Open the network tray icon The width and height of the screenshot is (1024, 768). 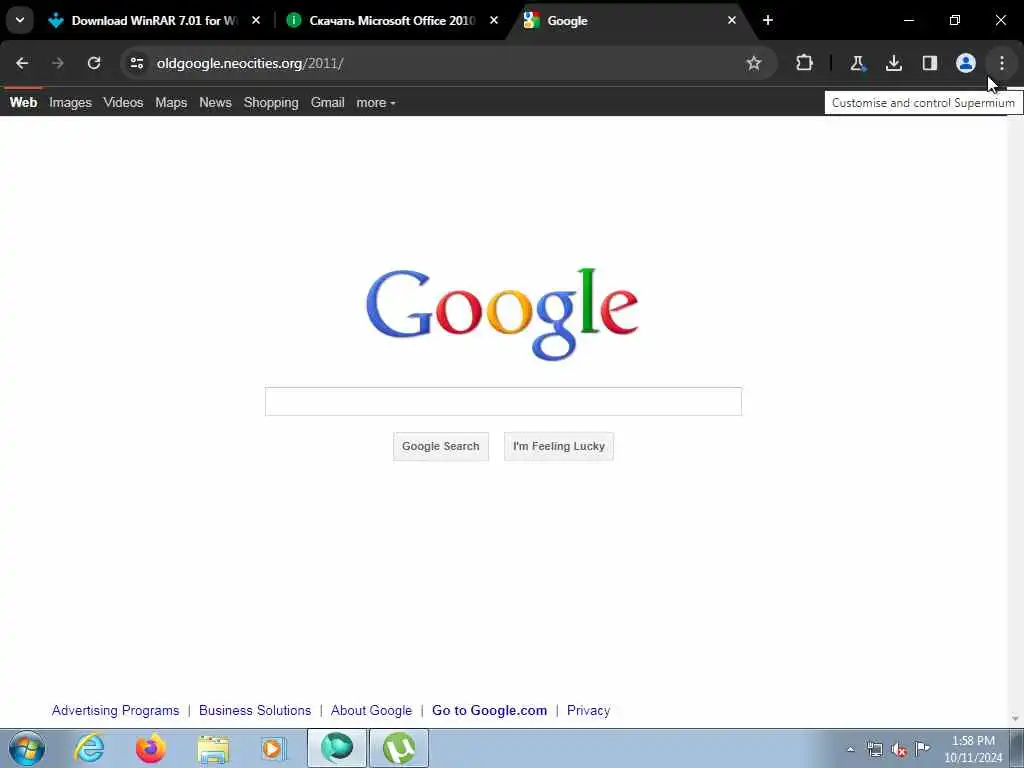pyautogui.click(x=874, y=749)
